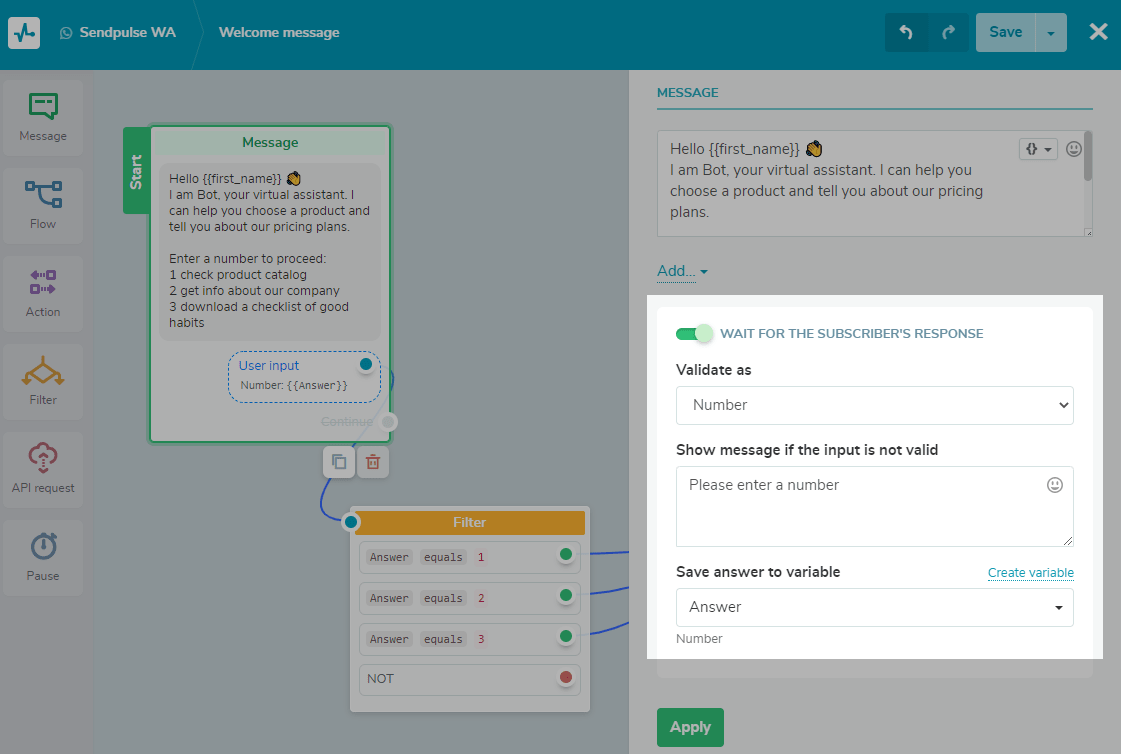The height and width of the screenshot is (754, 1121).
Task: Select the Message block tool
Action: 43,118
